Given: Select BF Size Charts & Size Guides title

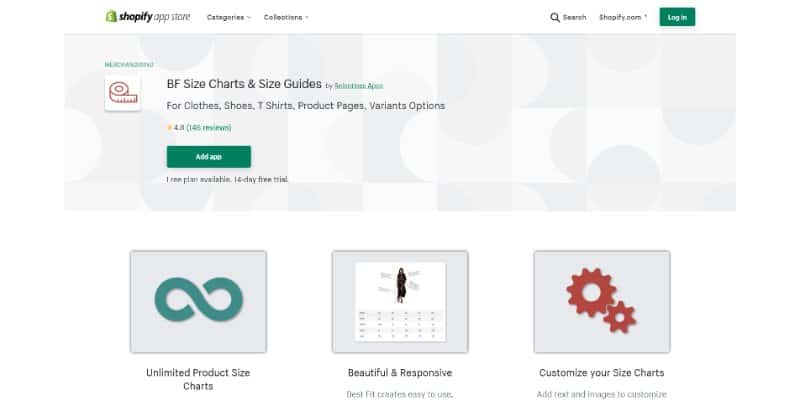Looking at the screenshot, I should [244, 84].
